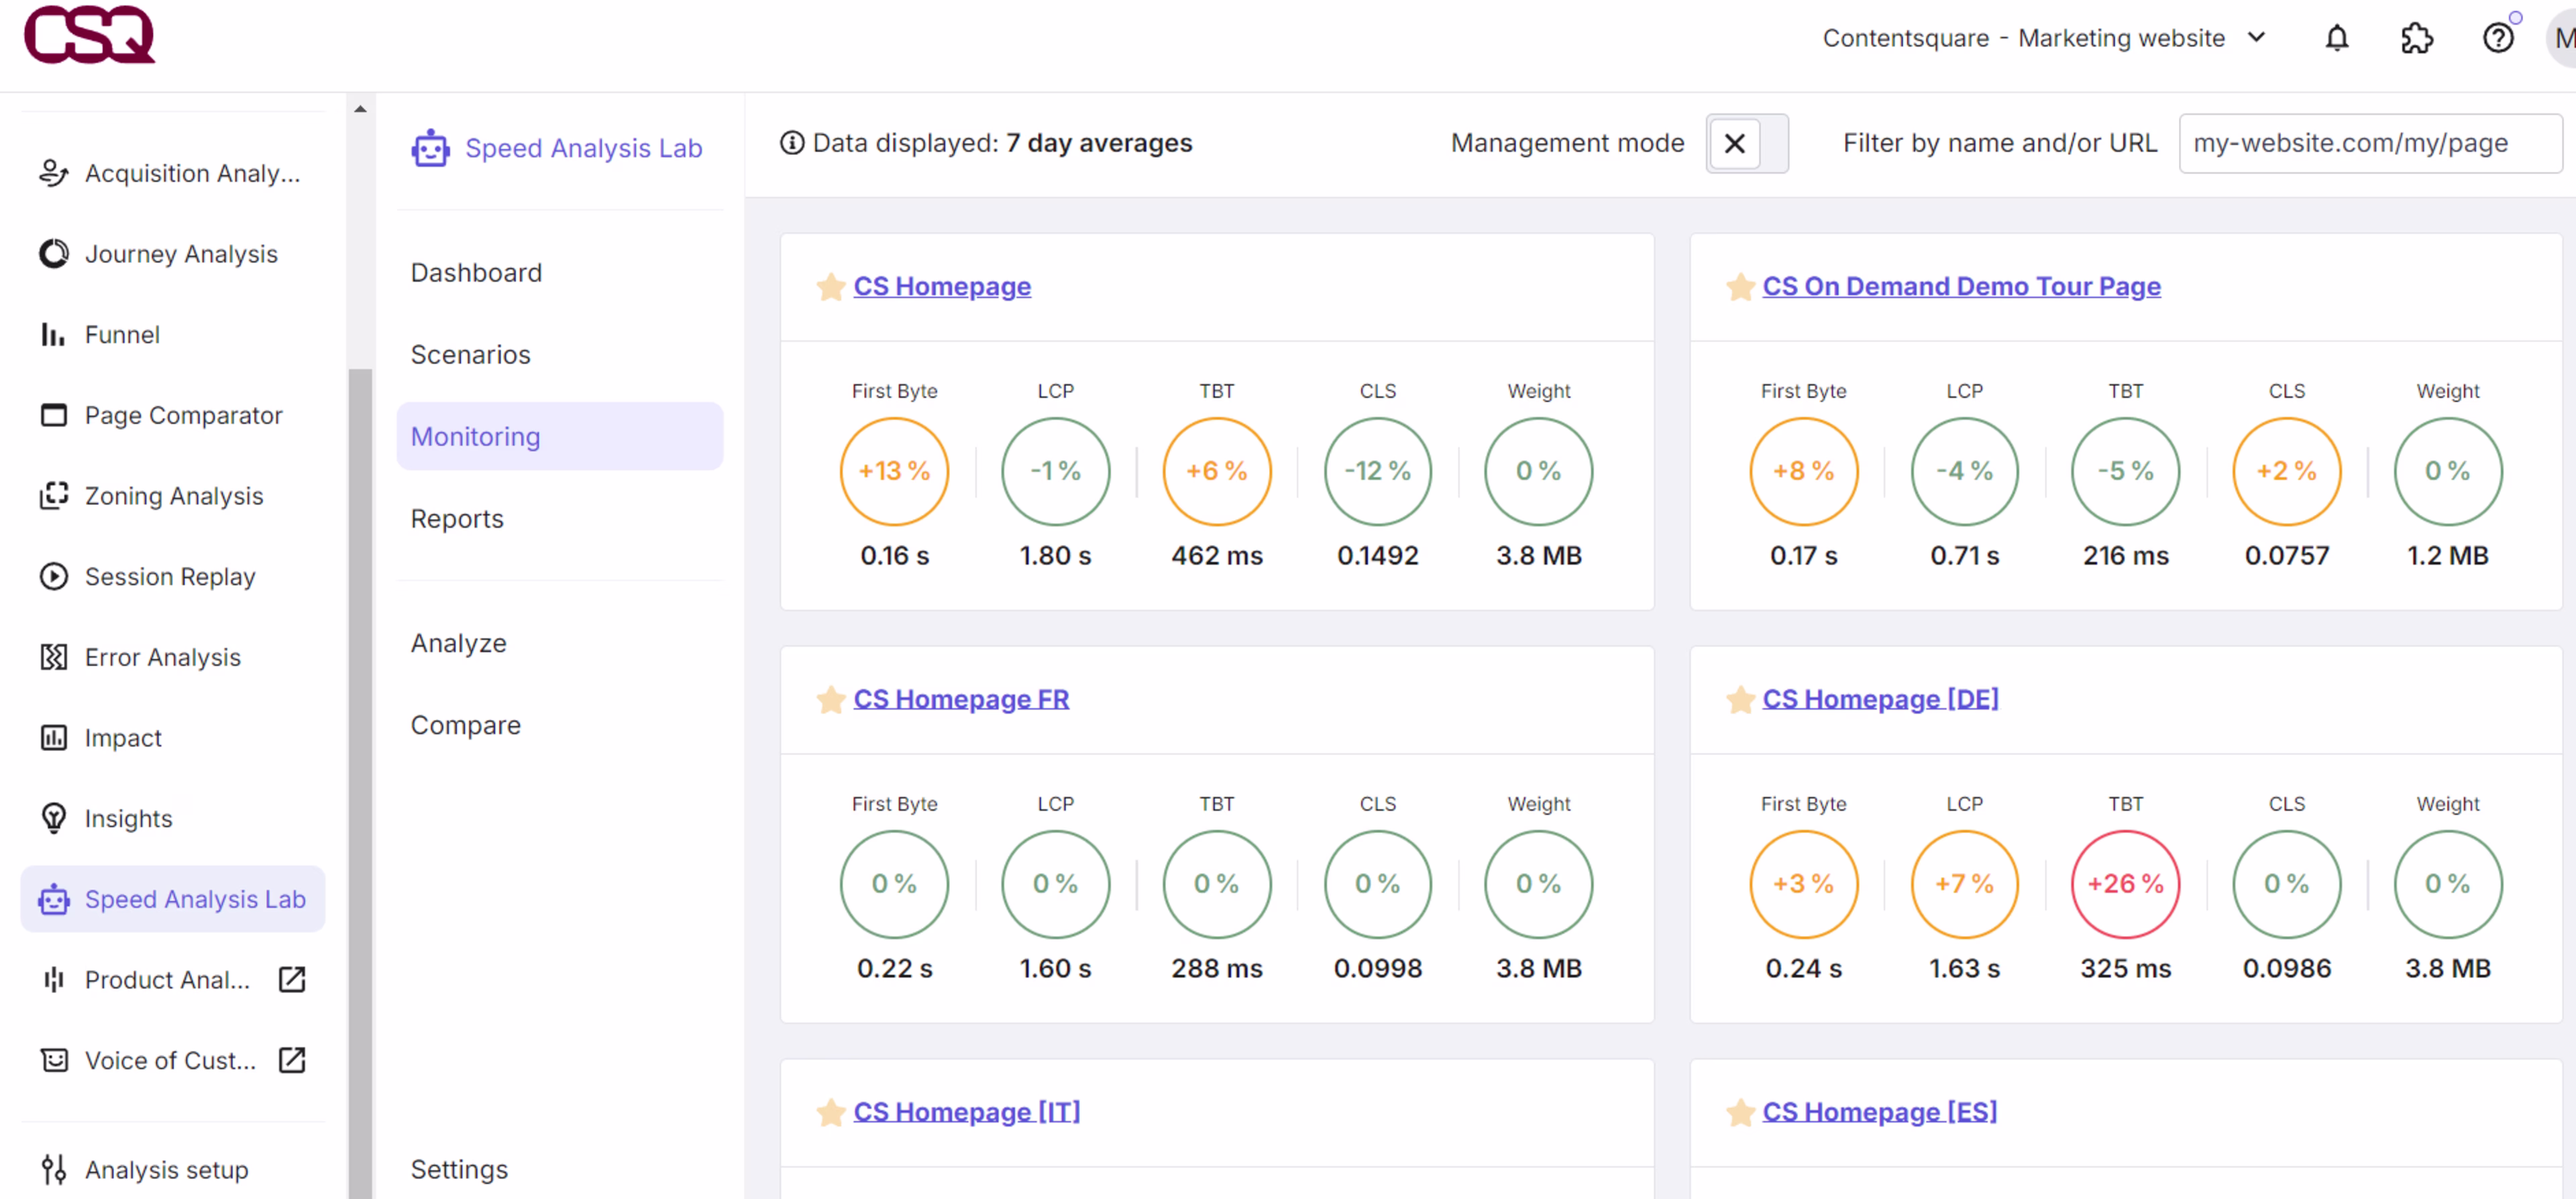
Task: Click the Zoning Analysis icon
Action: (x=53, y=496)
